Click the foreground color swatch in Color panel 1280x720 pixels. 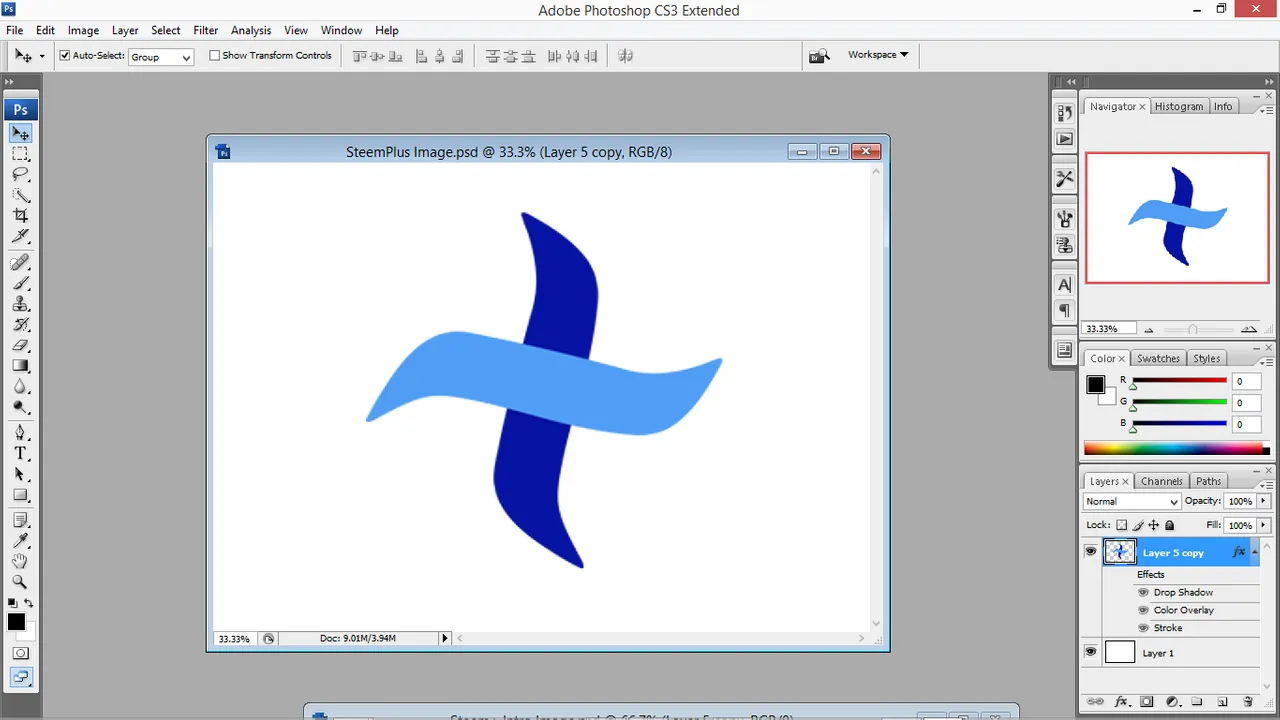click(1096, 385)
